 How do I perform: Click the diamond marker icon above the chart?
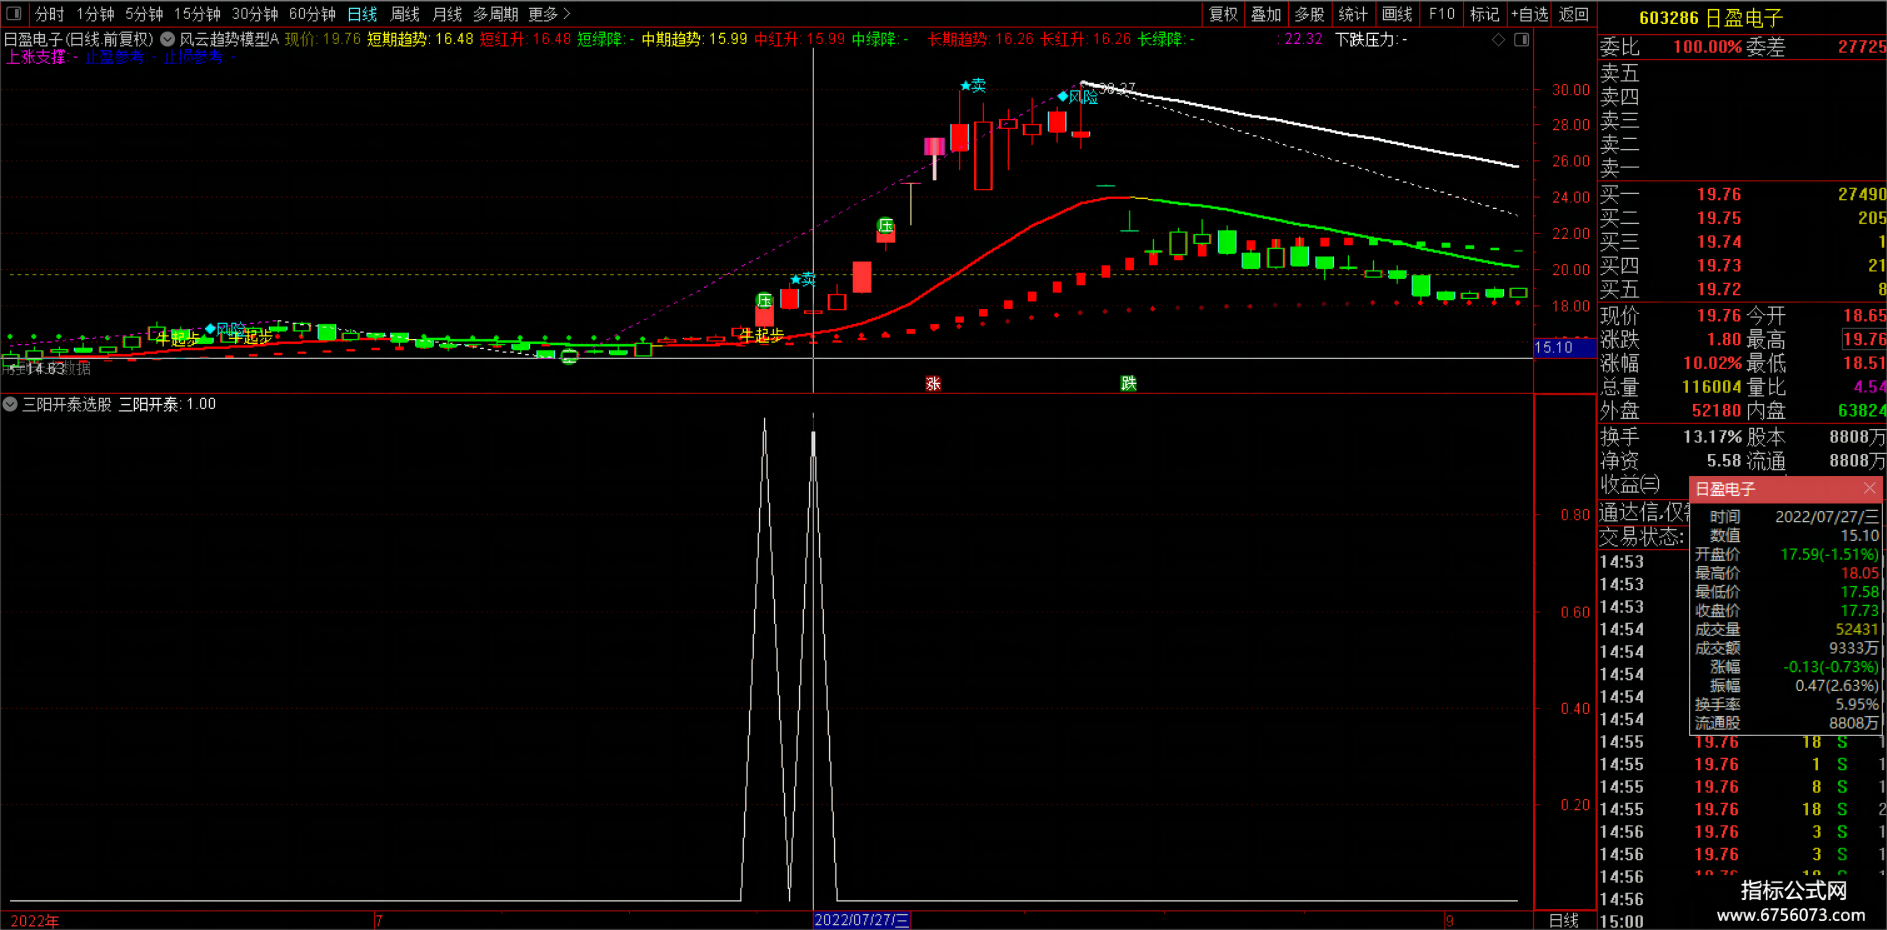1498,40
